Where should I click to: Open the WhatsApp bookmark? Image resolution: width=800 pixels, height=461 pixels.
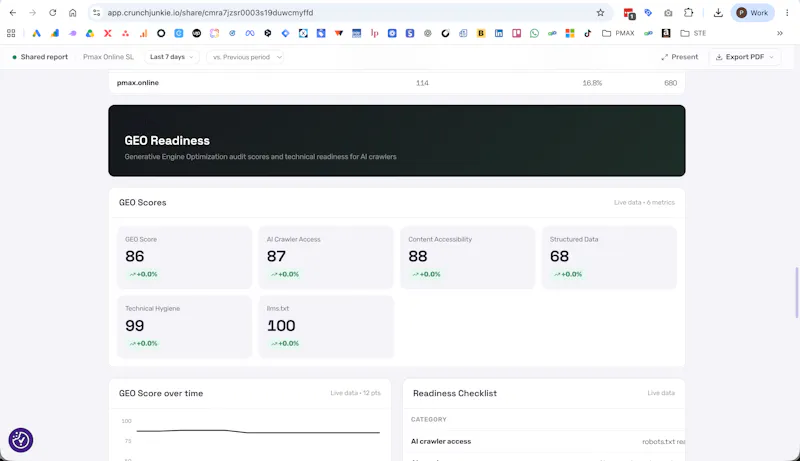click(x=534, y=33)
